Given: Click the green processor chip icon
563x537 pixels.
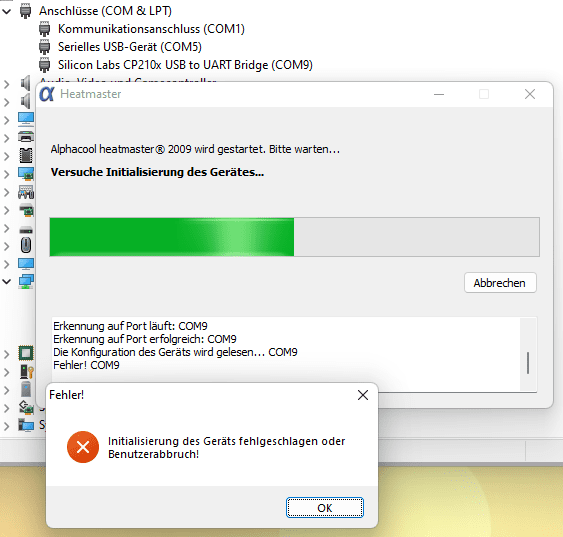Looking at the screenshot, I should [x=26, y=353].
